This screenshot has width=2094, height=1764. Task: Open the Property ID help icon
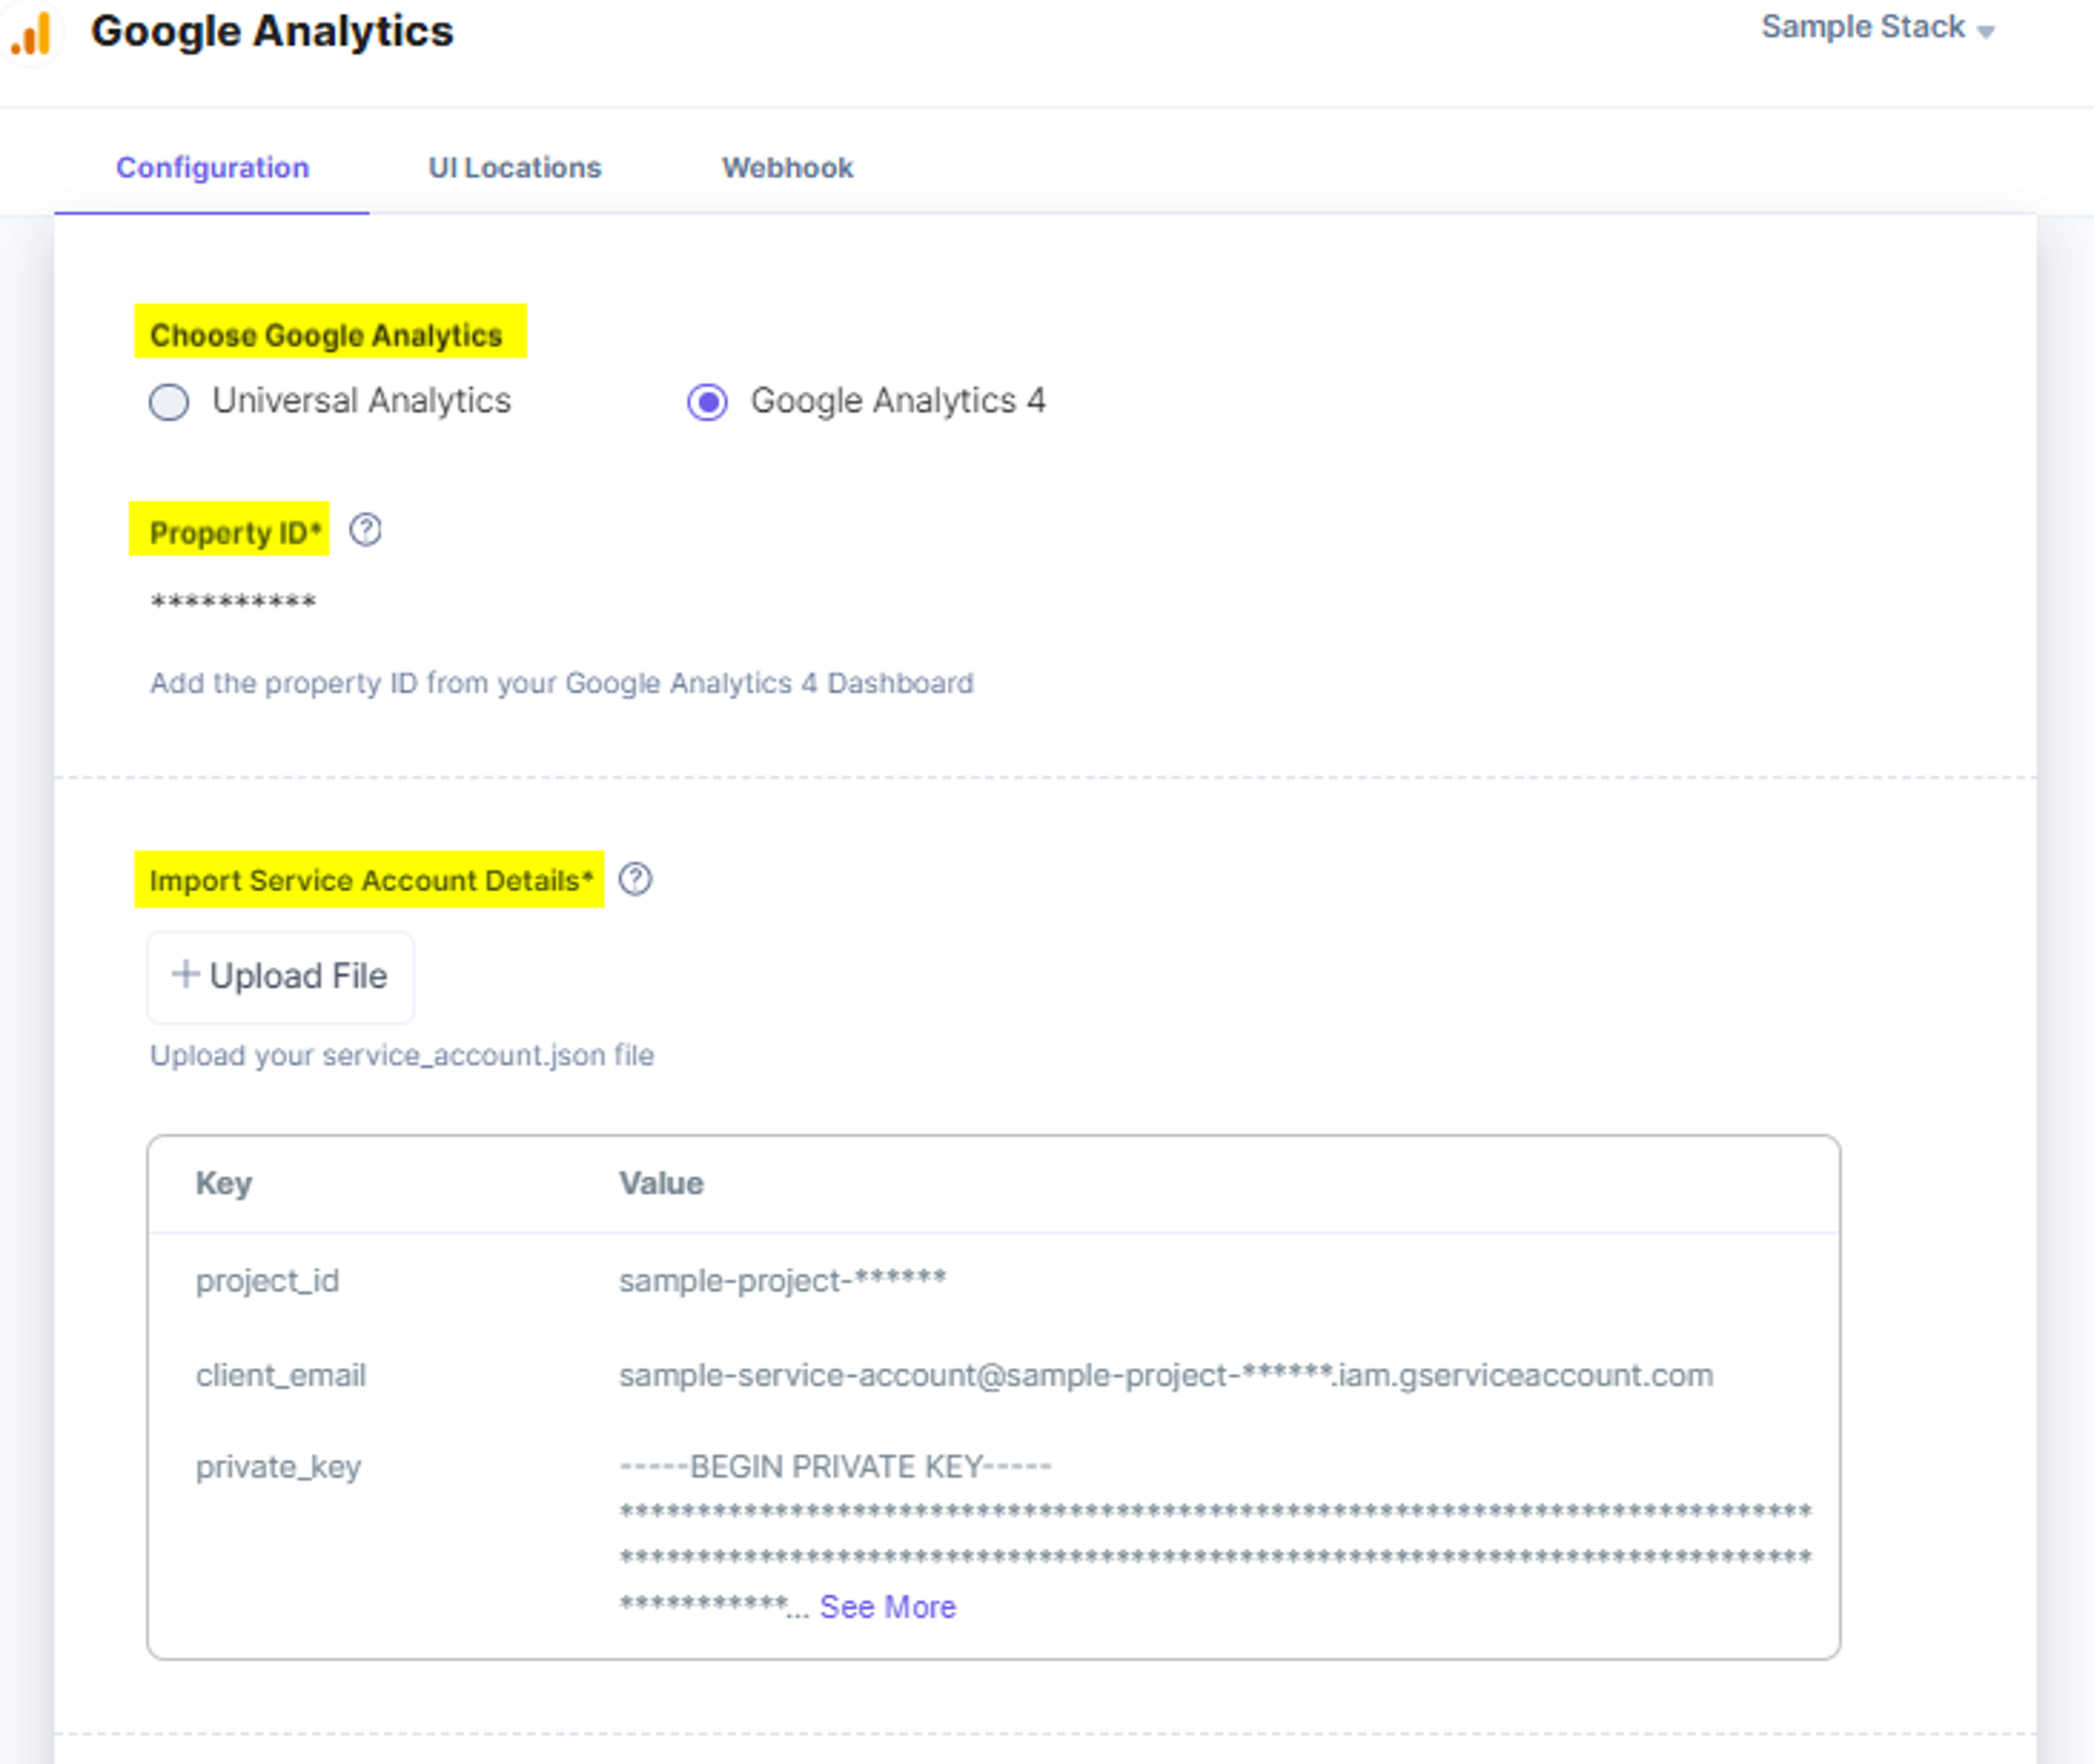click(x=365, y=530)
